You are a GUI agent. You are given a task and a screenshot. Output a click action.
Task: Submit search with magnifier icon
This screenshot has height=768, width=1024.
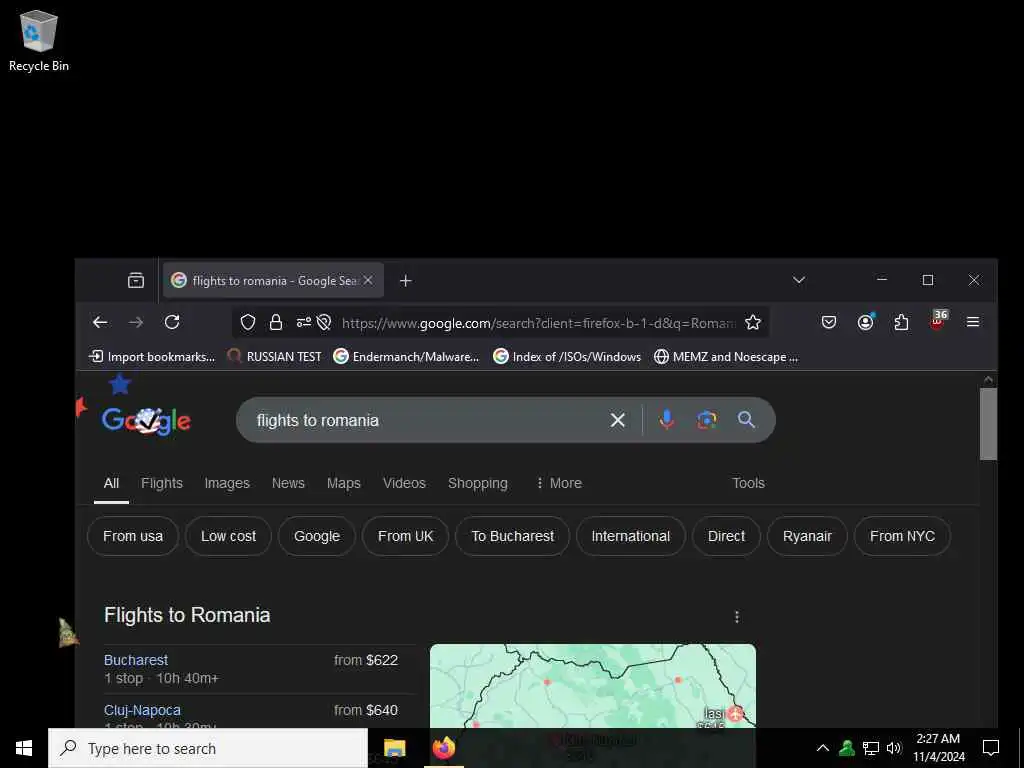click(746, 419)
